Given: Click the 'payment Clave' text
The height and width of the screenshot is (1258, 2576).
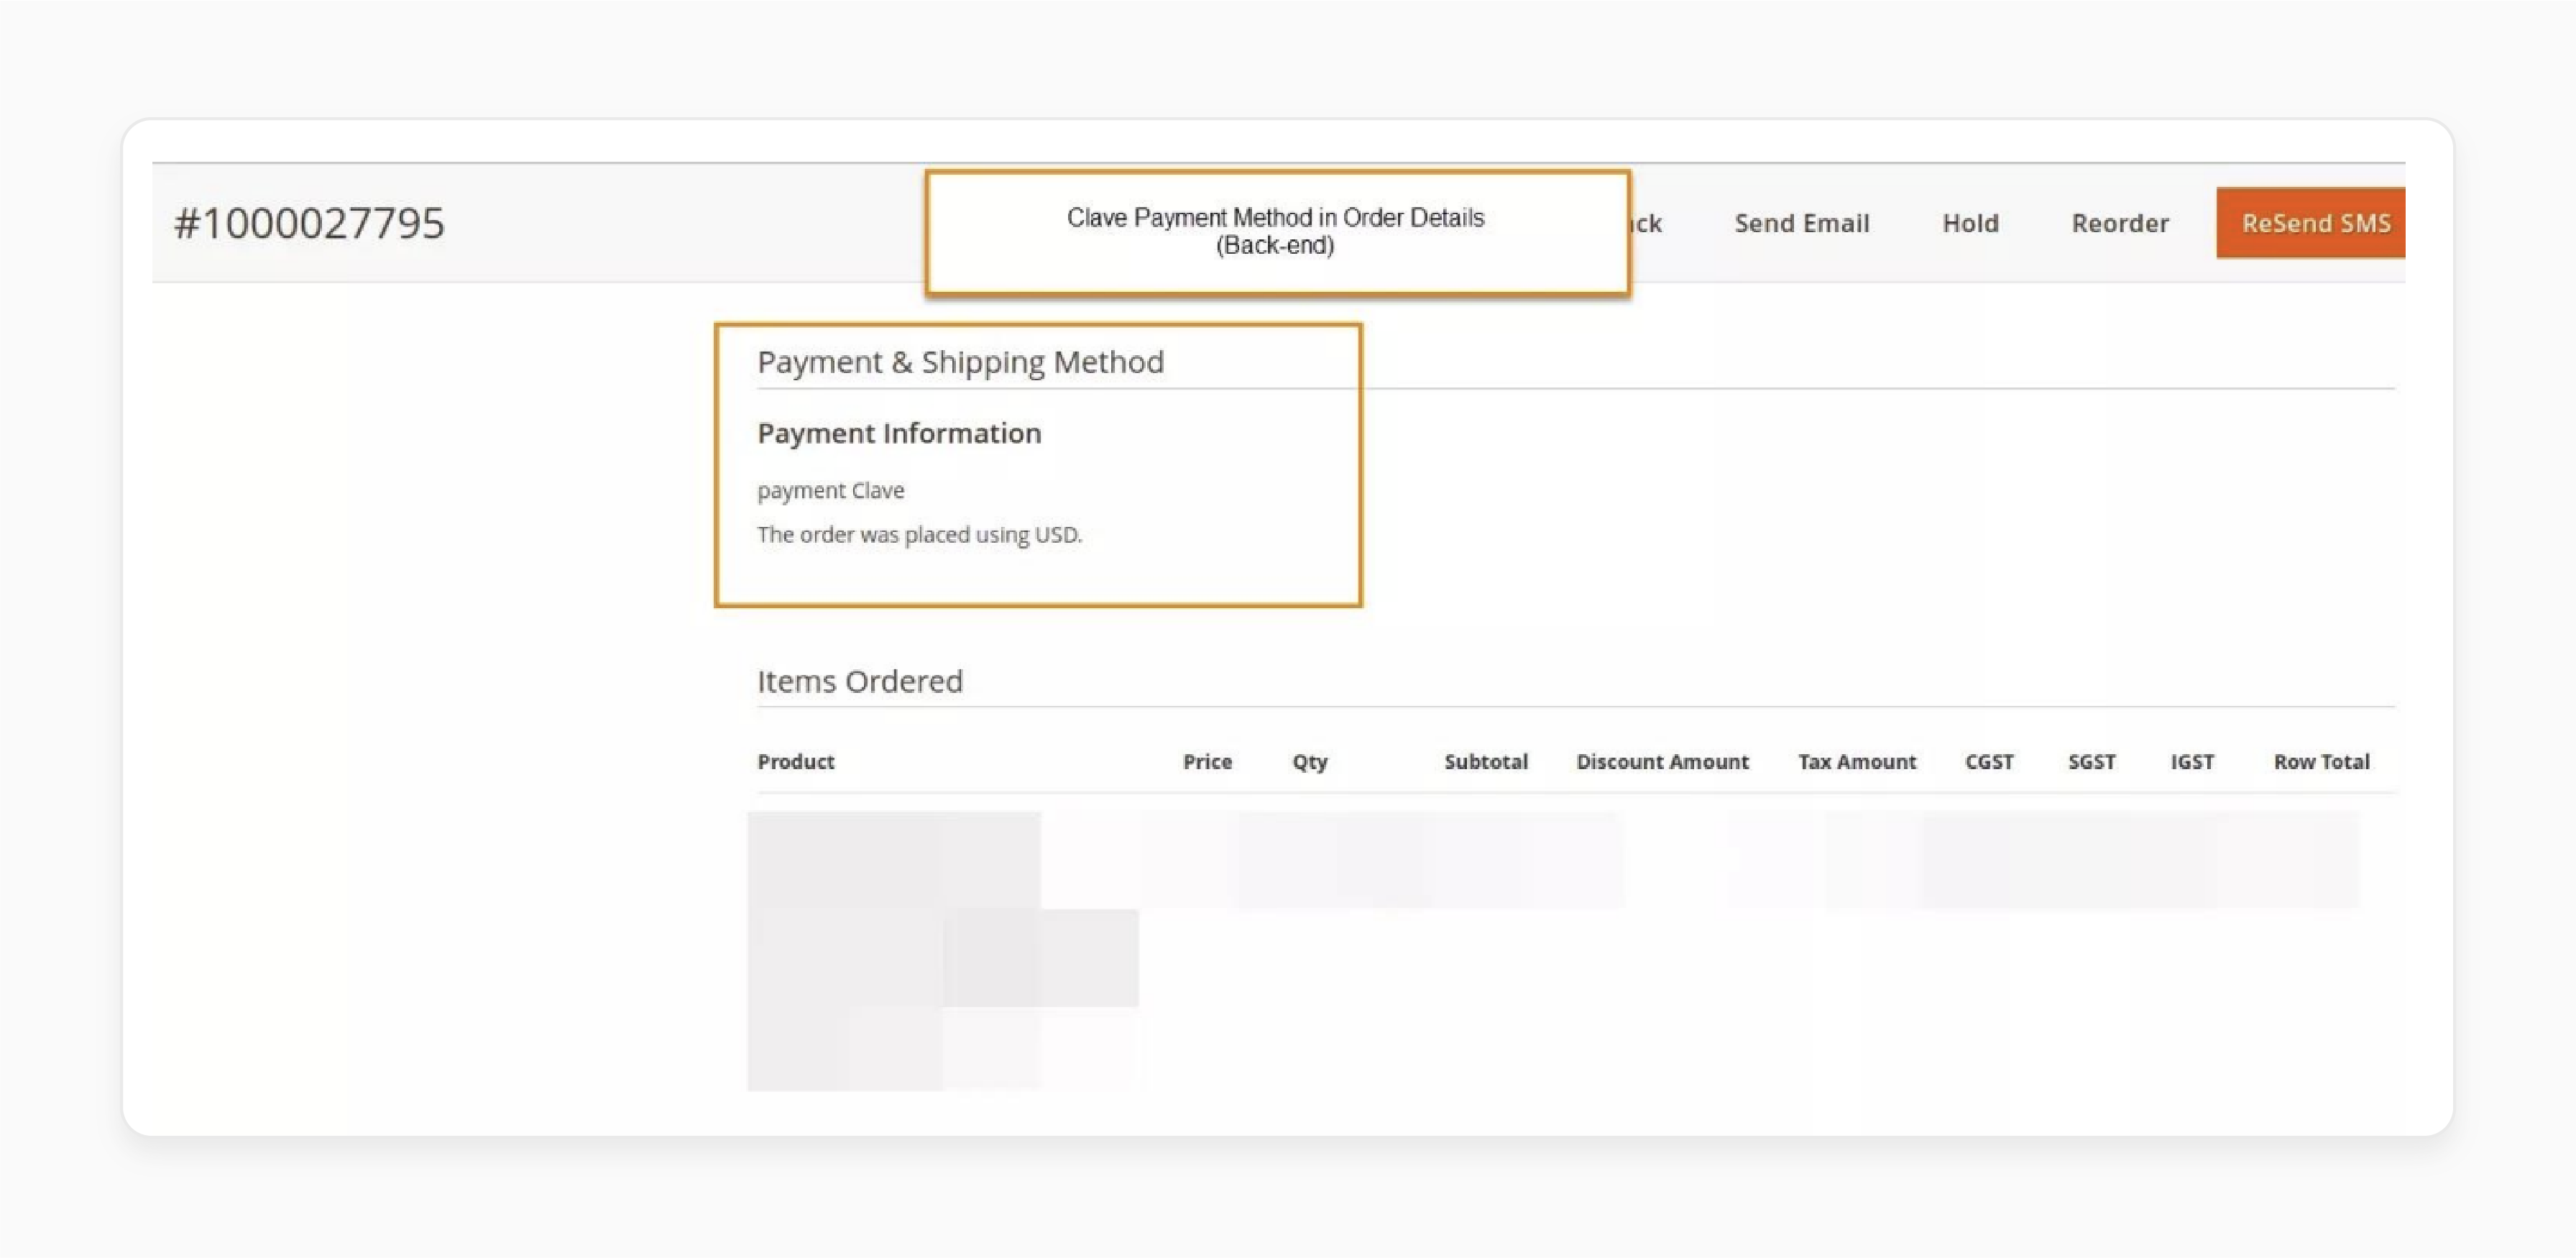Looking at the screenshot, I should (830, 490).
